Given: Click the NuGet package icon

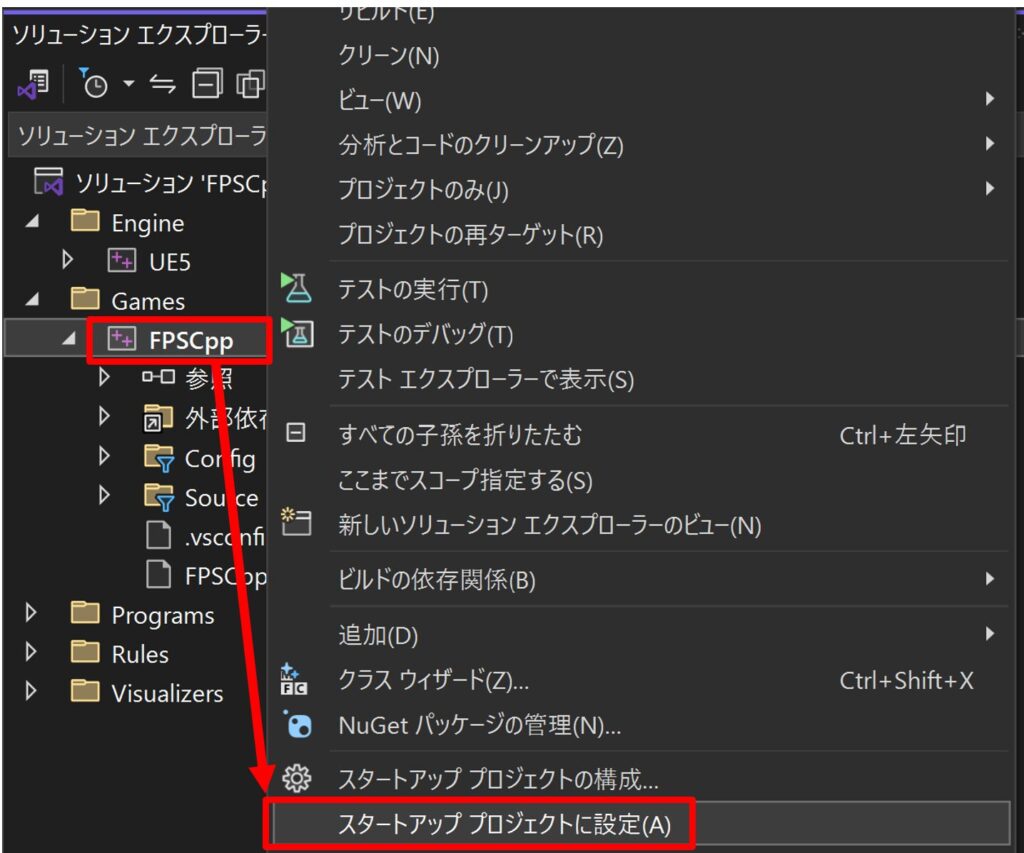Looking at the screenshot, I should pos(298,724).
